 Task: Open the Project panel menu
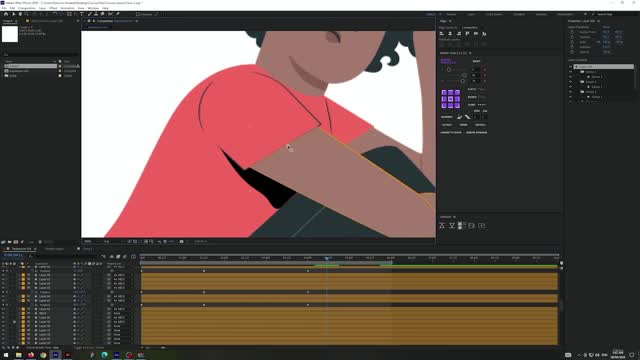point(16,21)
